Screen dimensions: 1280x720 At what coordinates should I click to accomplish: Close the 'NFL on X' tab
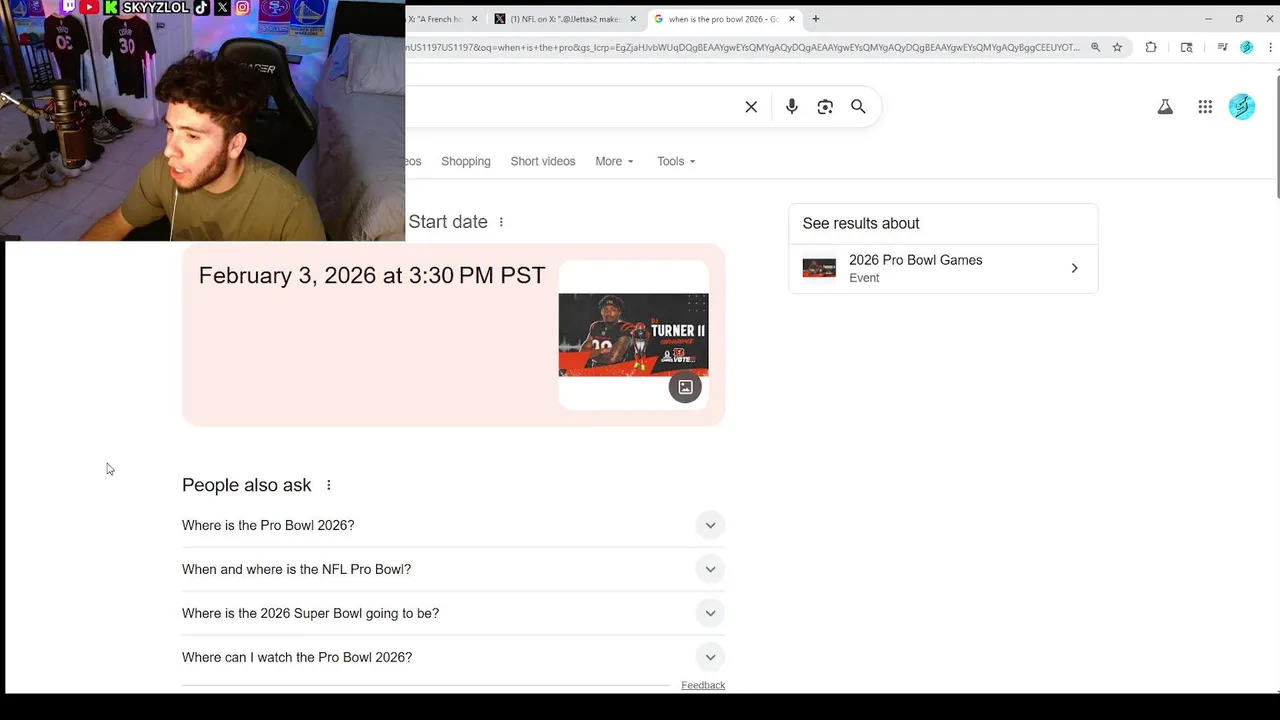point(633,19)
